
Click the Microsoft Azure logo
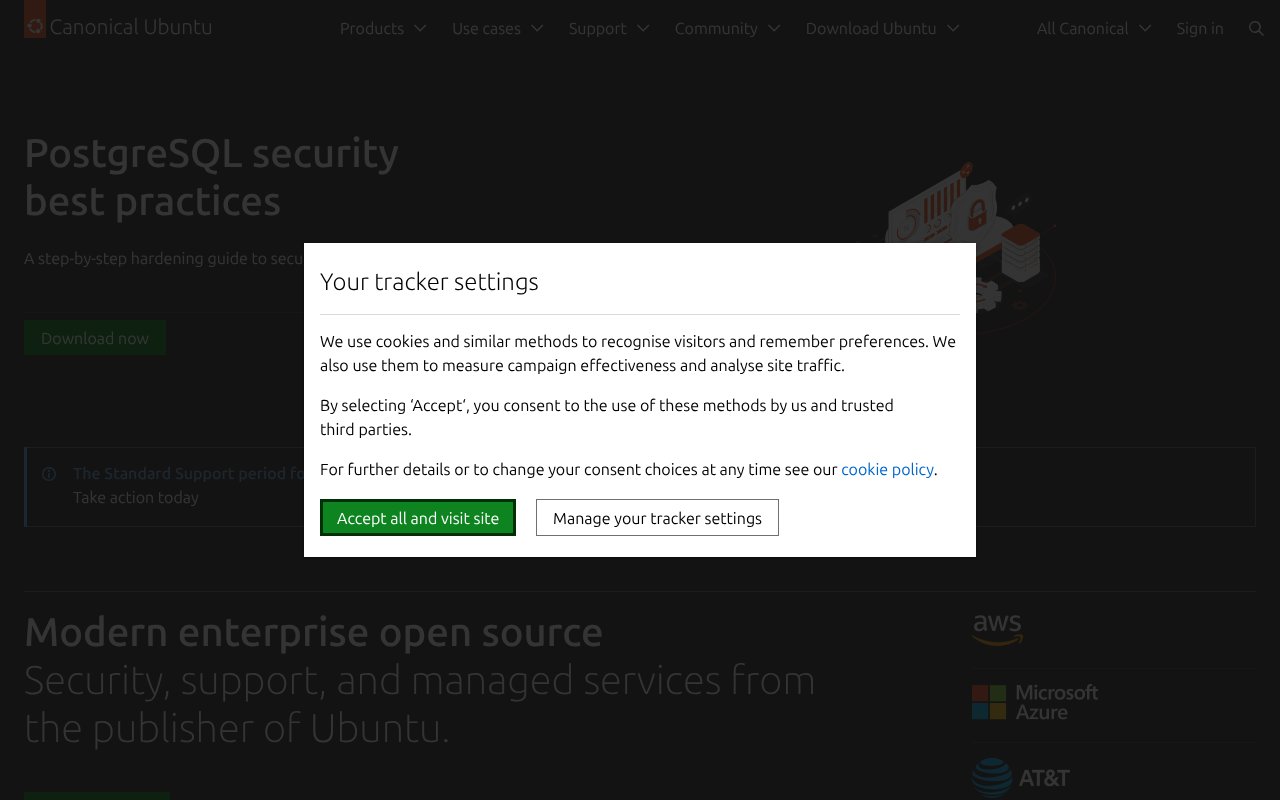(1035, 702)
